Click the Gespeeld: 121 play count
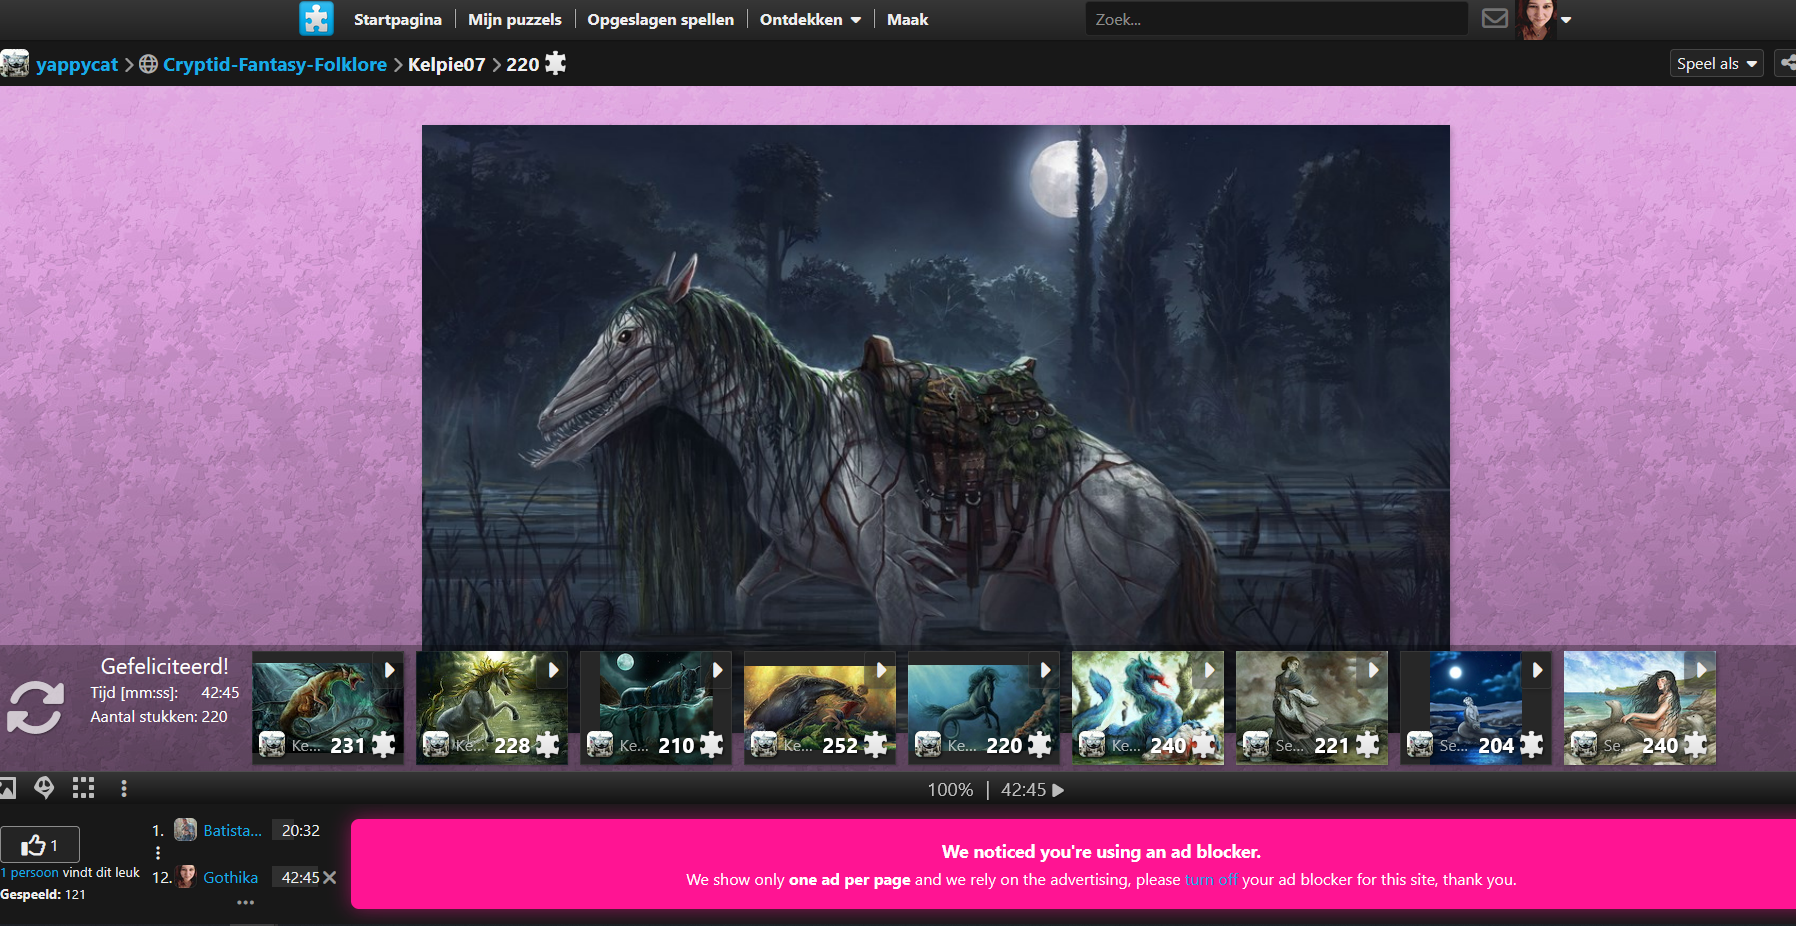The height and width of the screenshot is (926, 1796). point(43,895)
